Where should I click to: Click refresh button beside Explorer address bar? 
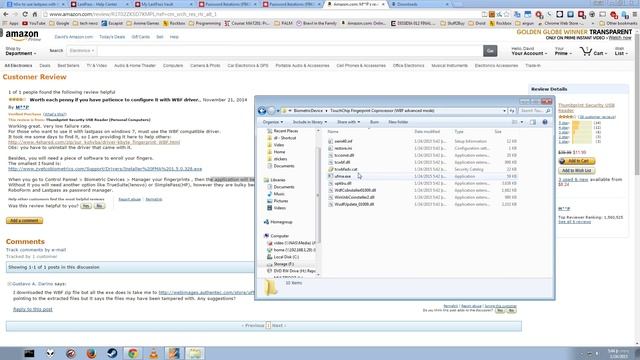coord(511,111)
